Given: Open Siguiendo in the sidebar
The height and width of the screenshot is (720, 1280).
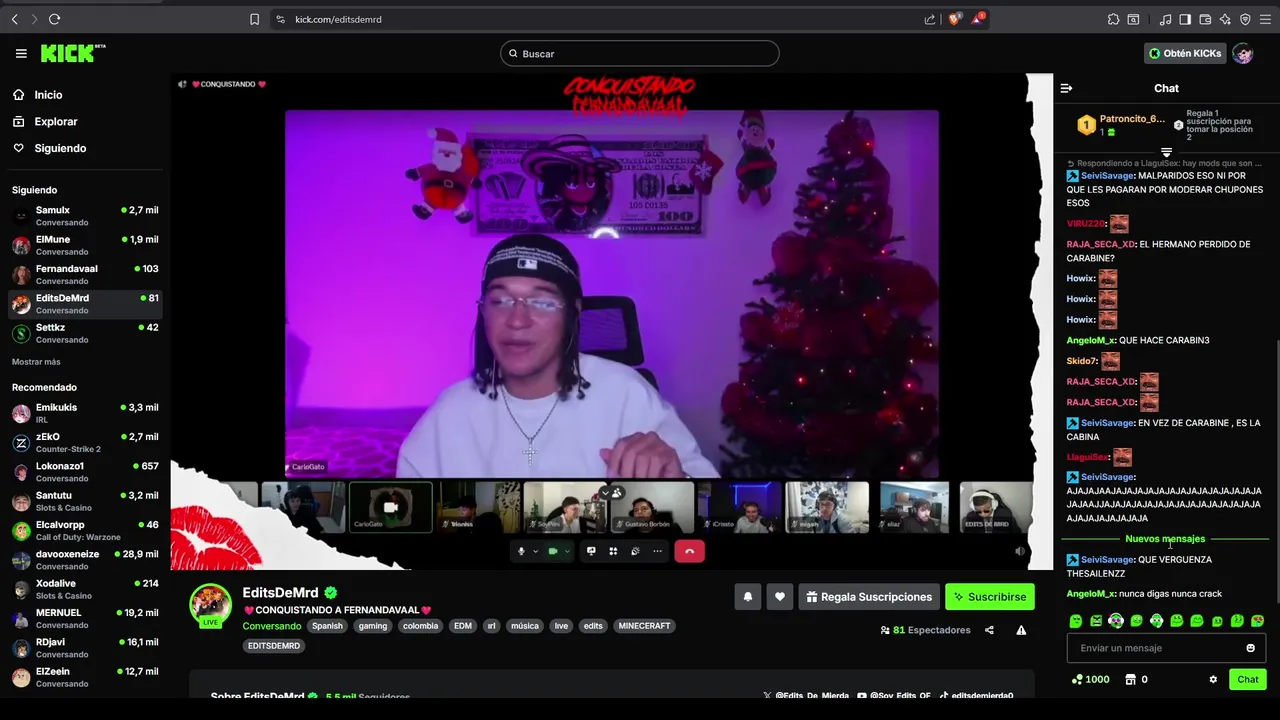Looking at the screenshot, I should (x=60, y=148).
